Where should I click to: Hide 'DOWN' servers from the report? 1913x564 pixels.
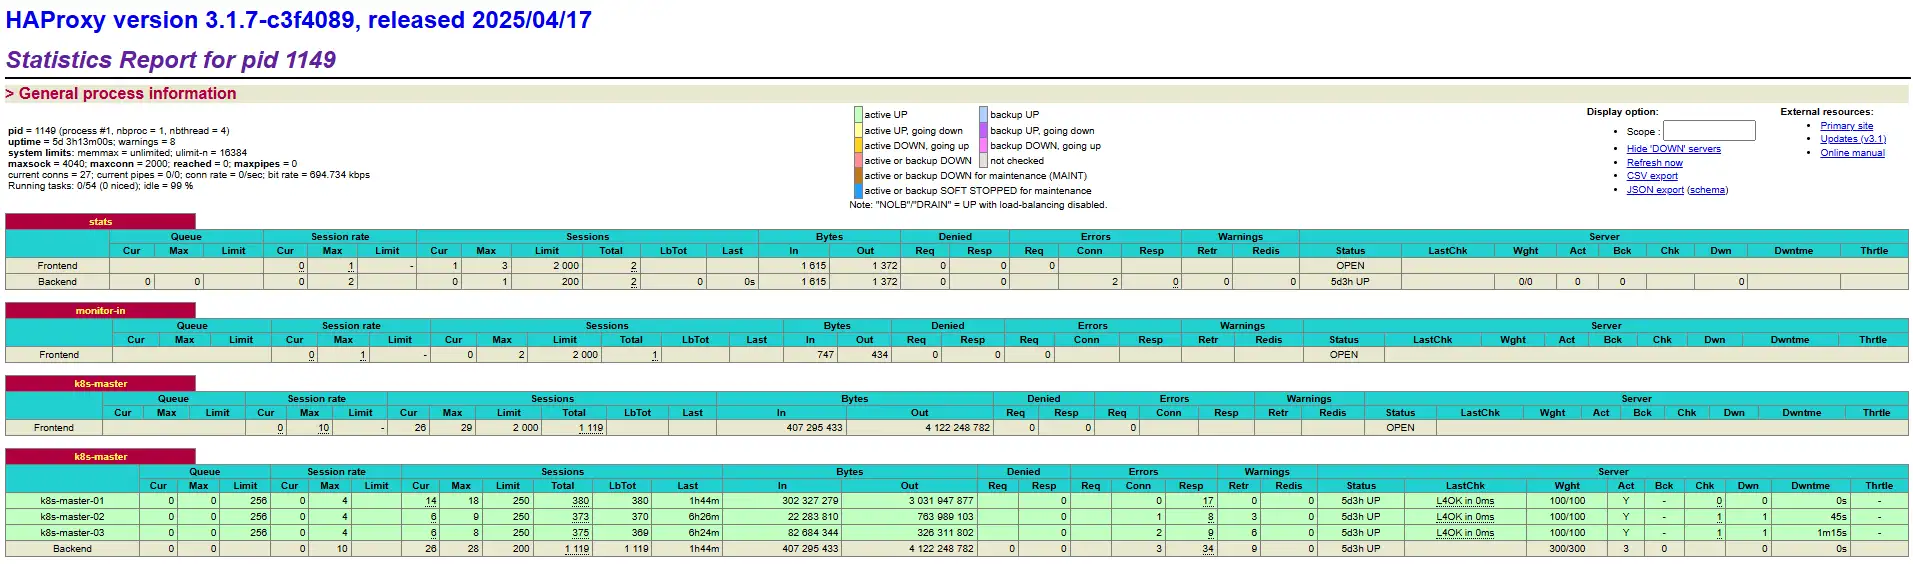[1673, 149]
